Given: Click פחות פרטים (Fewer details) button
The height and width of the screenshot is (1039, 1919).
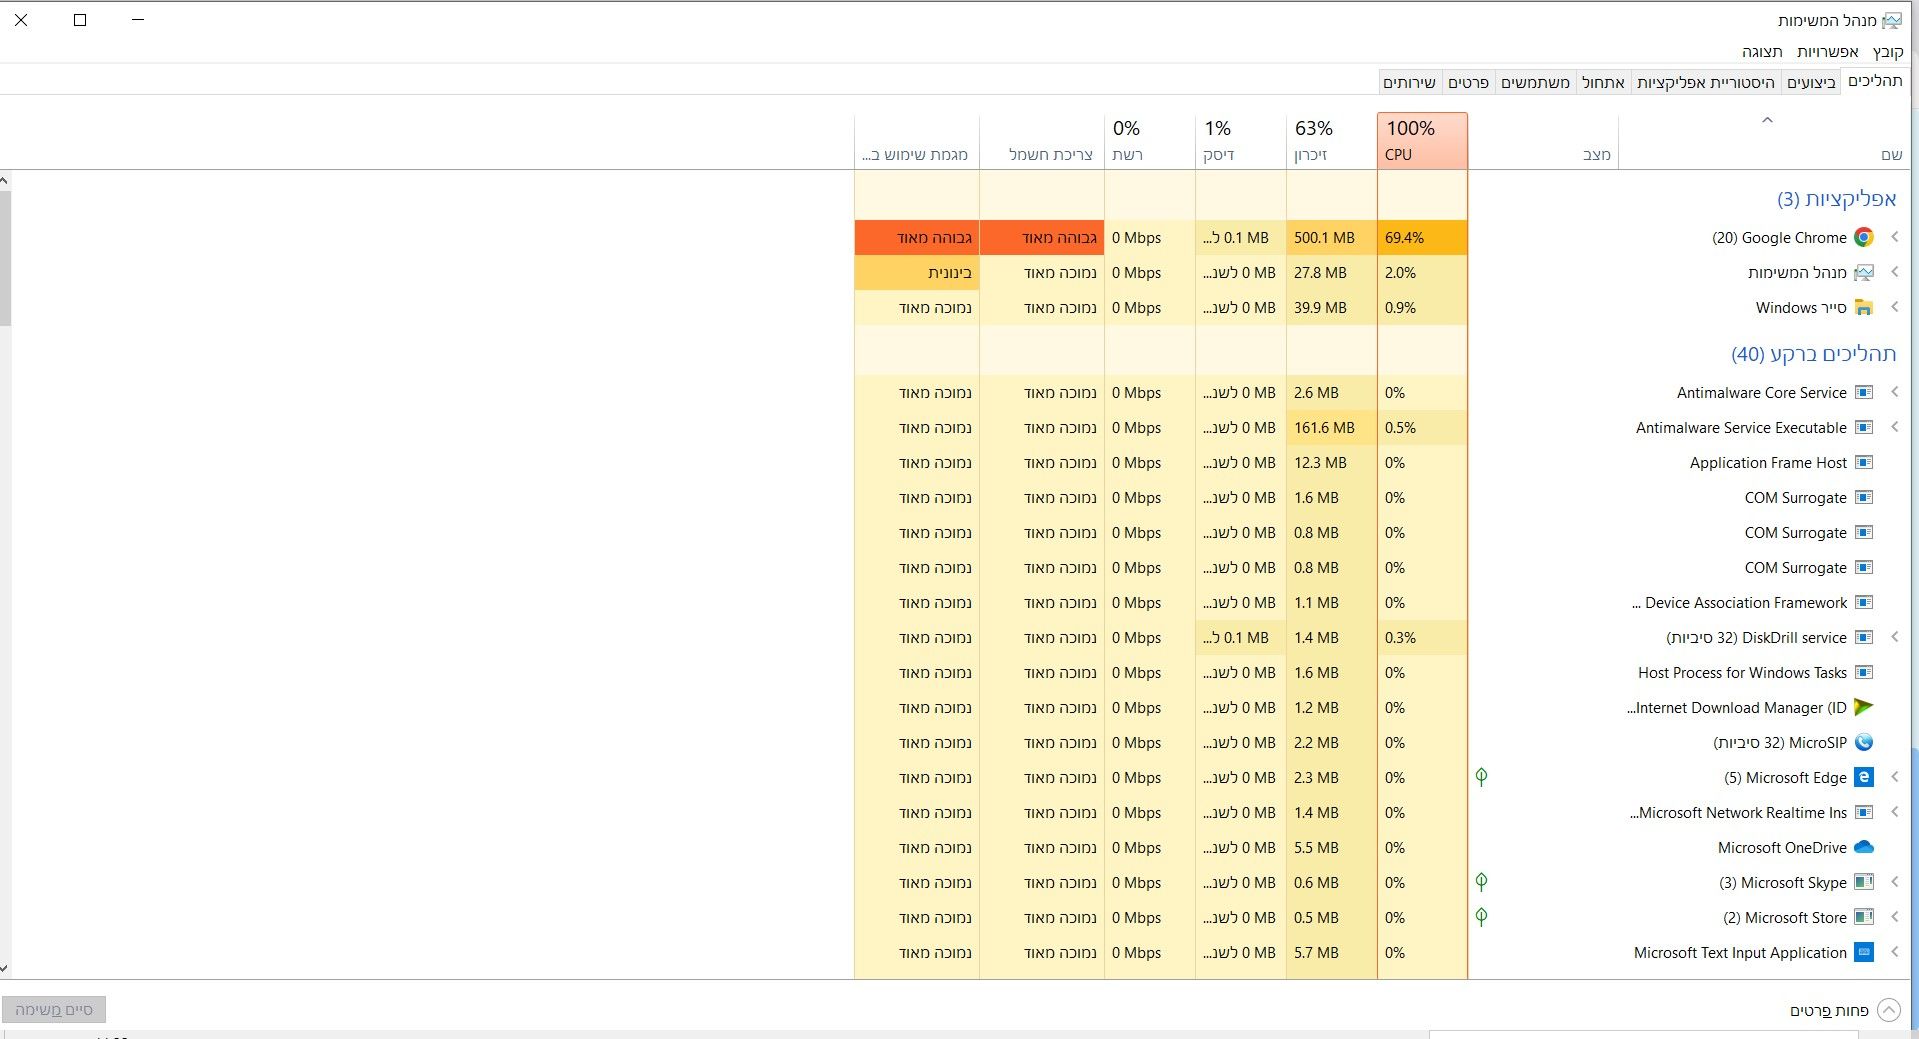Looking at the screenshot, I should click(1844, 1010).
